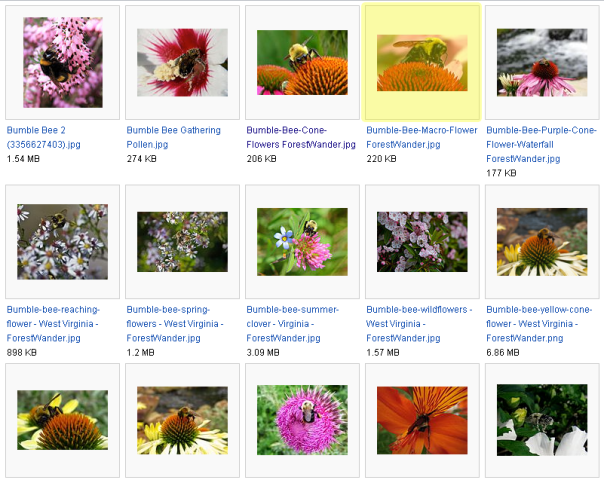604x483 pixels.
Task: Open the Bumble-bee-spring-flowers West Virginia thumbnail
Action: tap(182, 242)
